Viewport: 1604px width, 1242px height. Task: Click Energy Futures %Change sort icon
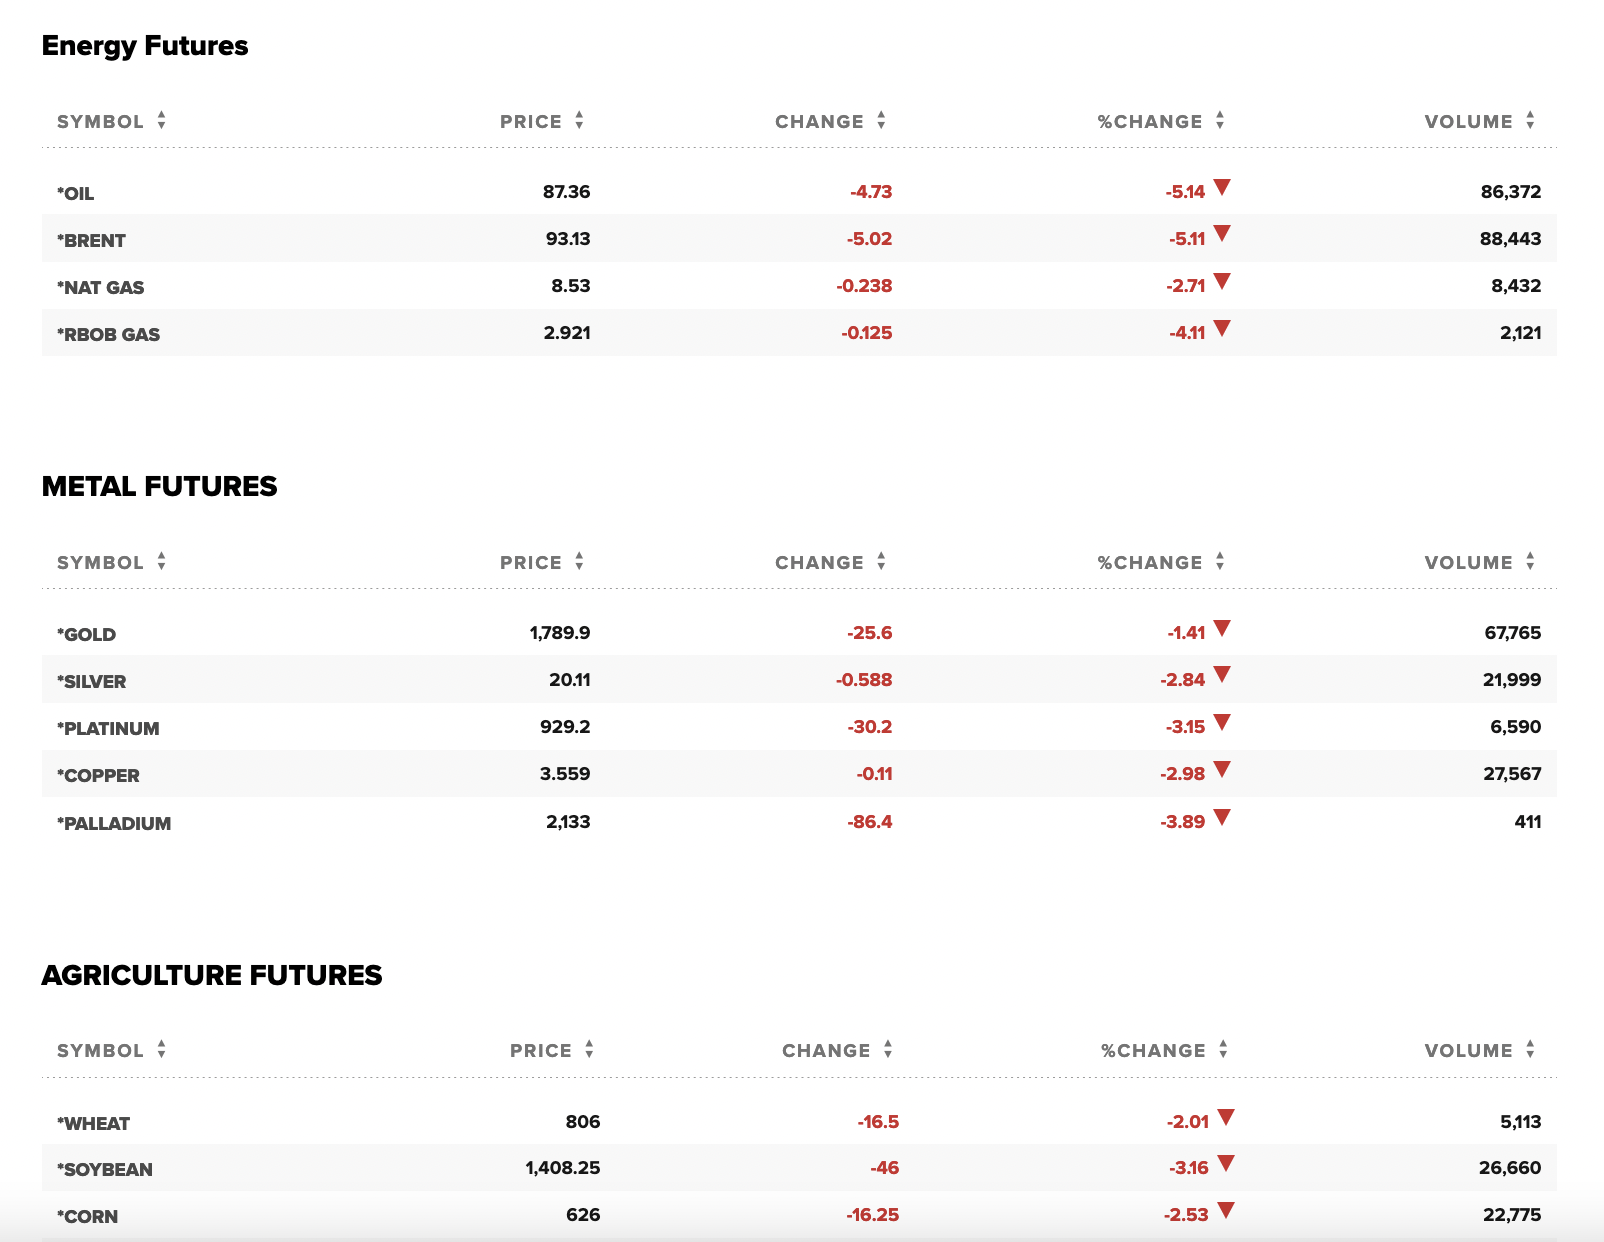click(1220, 121)
